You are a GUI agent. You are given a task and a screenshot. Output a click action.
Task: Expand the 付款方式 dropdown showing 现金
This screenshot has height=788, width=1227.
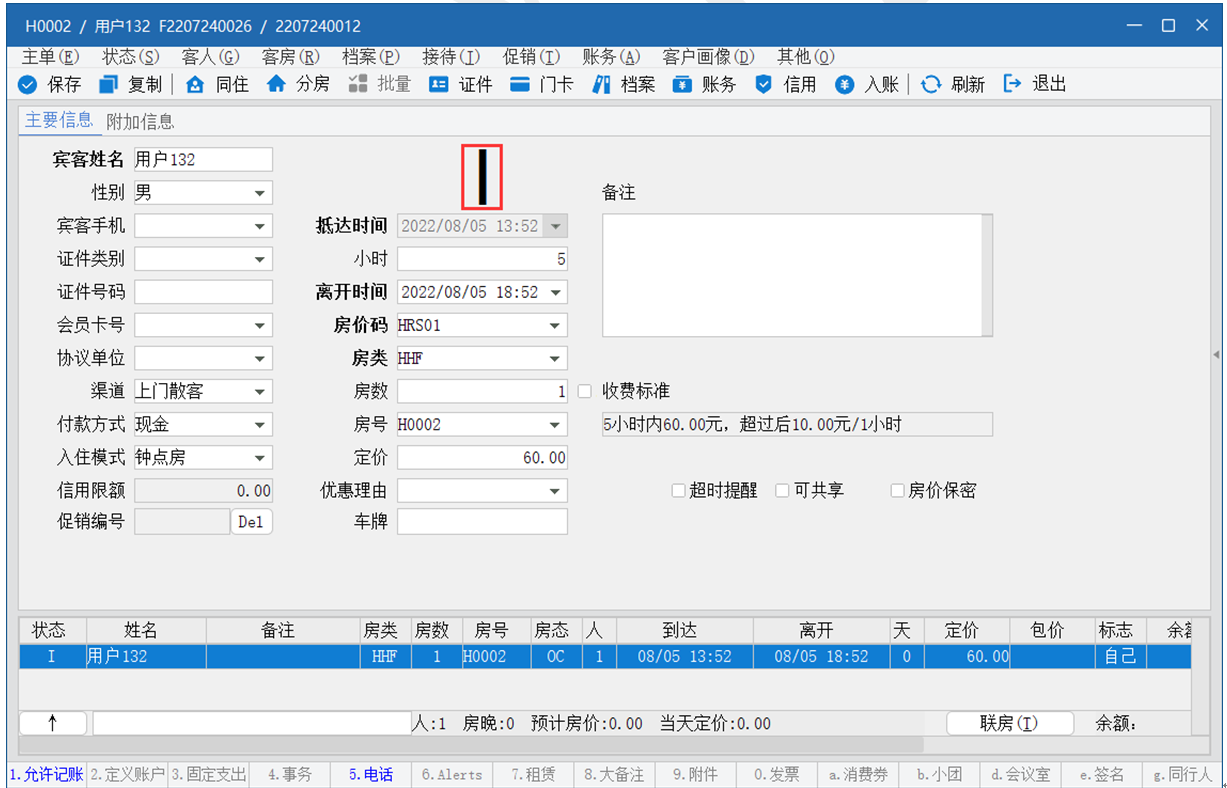[x=260, y=425]
